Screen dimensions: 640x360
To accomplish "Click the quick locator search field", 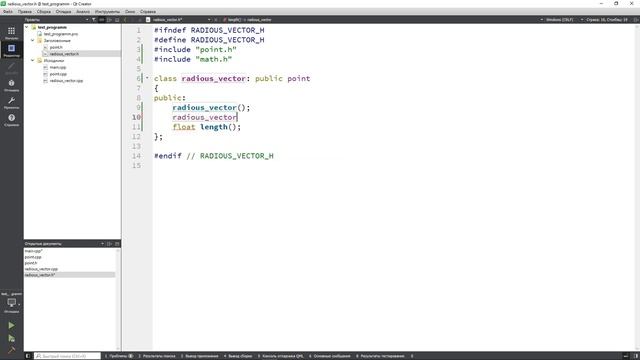I will [67, 356].
